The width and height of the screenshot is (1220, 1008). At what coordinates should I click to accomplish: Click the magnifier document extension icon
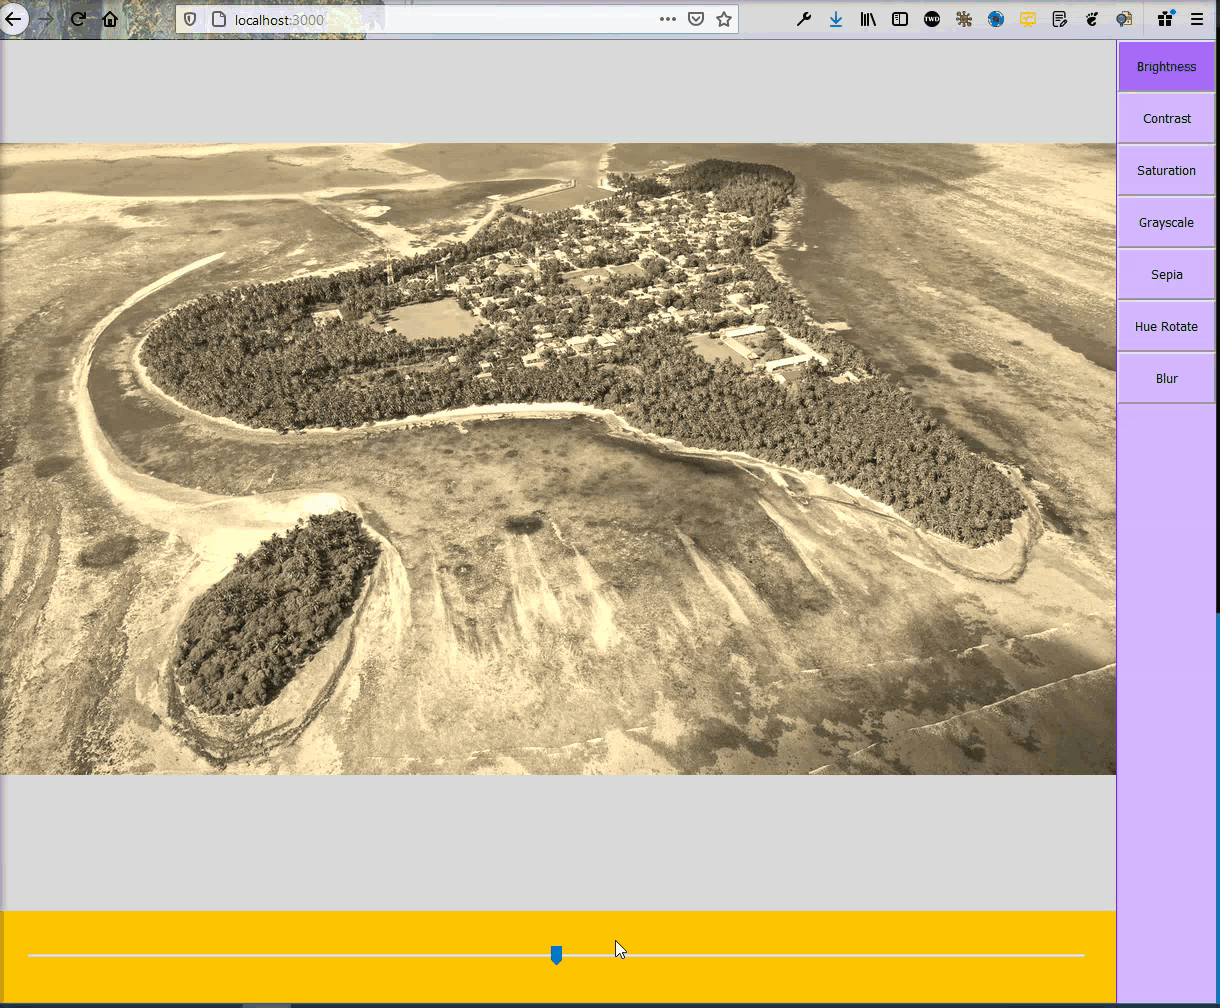coord(1124,19)
